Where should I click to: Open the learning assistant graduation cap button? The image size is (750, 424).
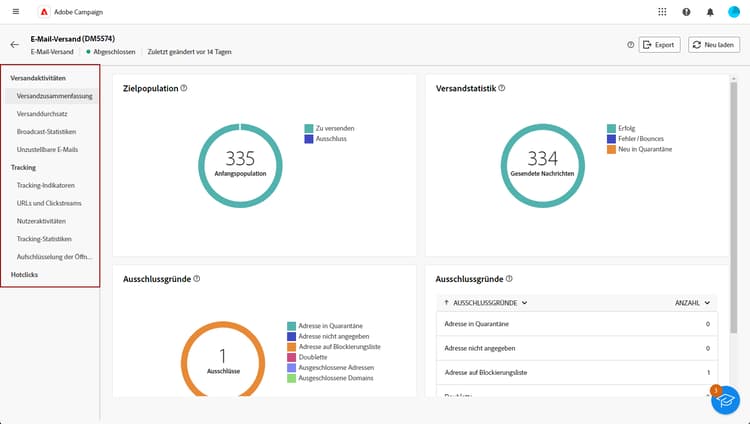(x=725, y=400)
